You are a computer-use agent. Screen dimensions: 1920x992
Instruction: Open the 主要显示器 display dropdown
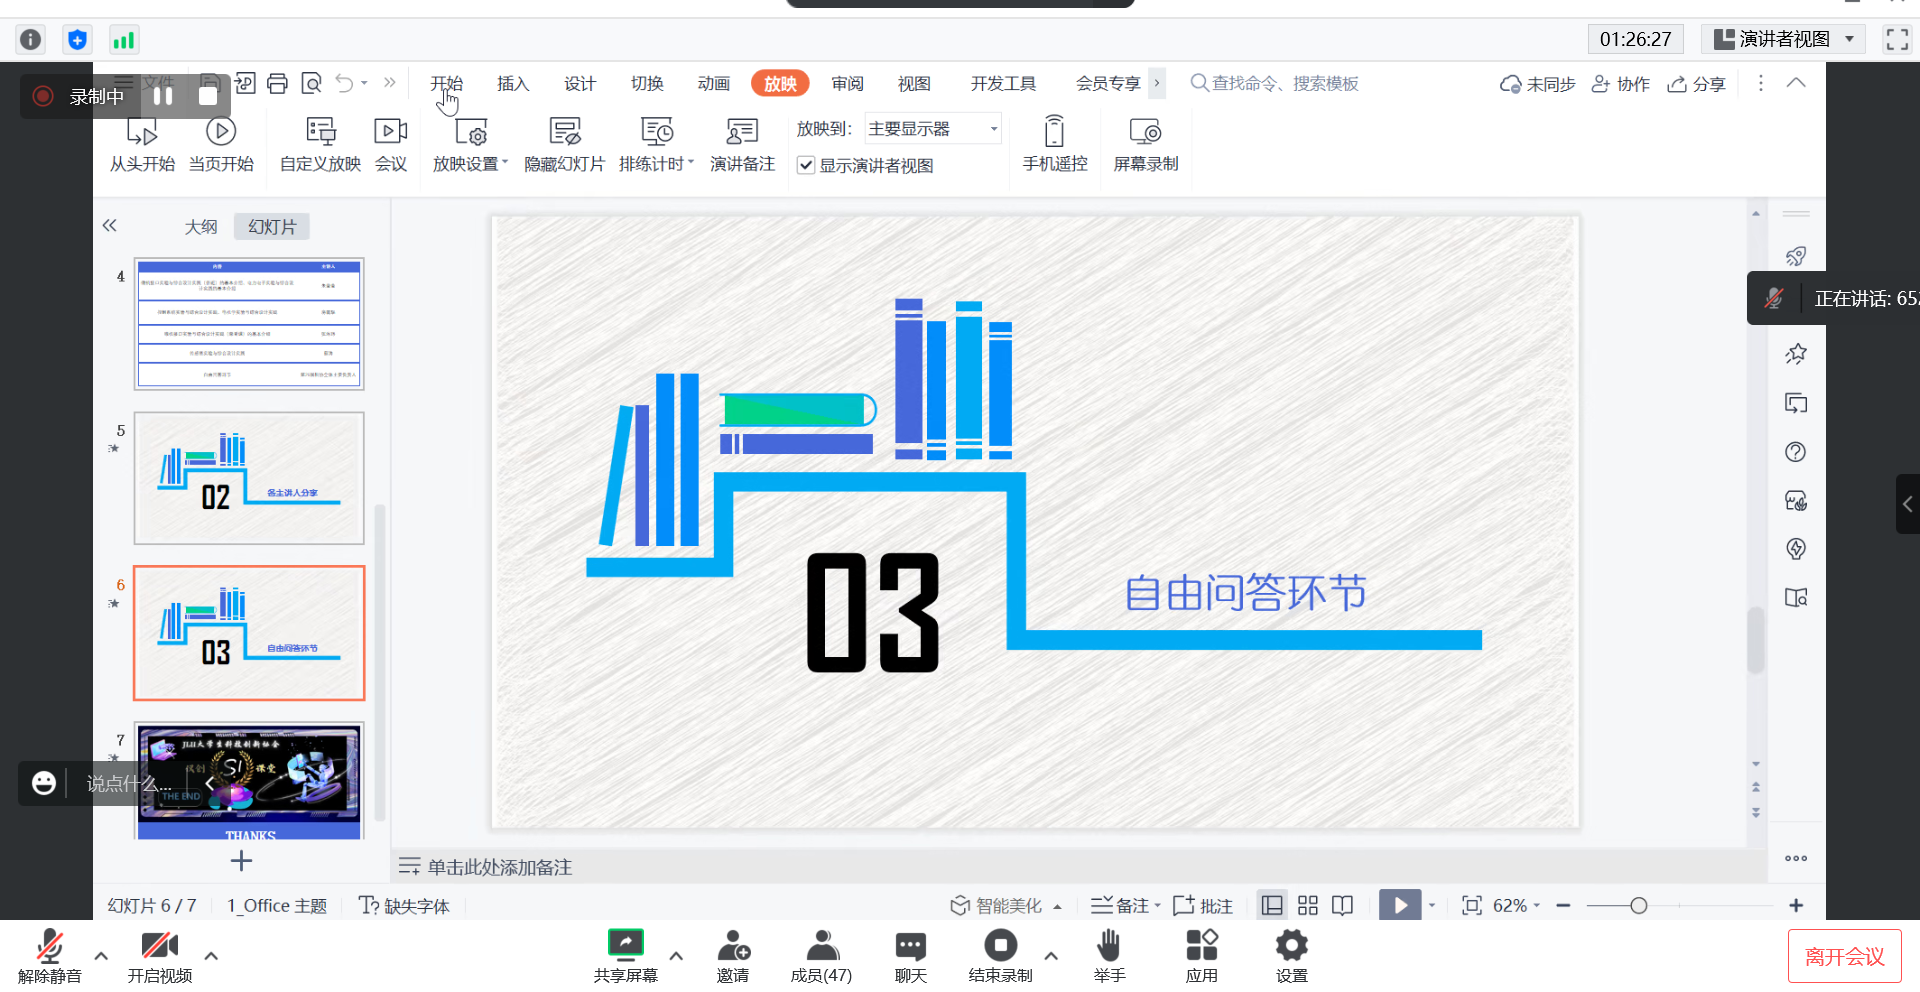click(932, 129)
